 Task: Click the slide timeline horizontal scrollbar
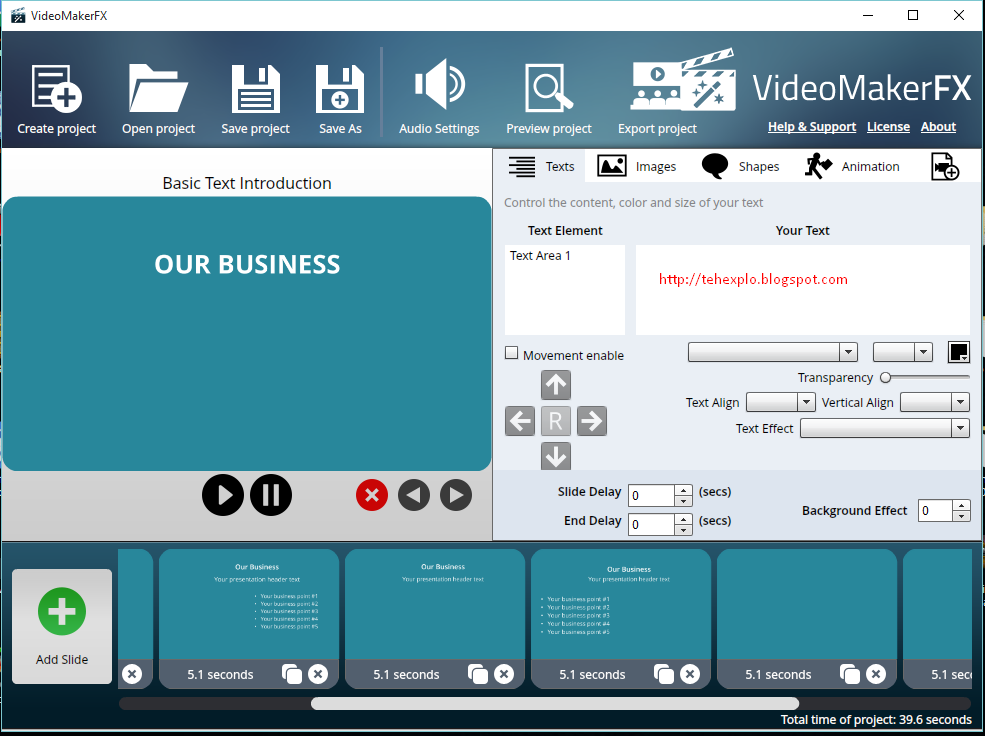pos(555,703)
